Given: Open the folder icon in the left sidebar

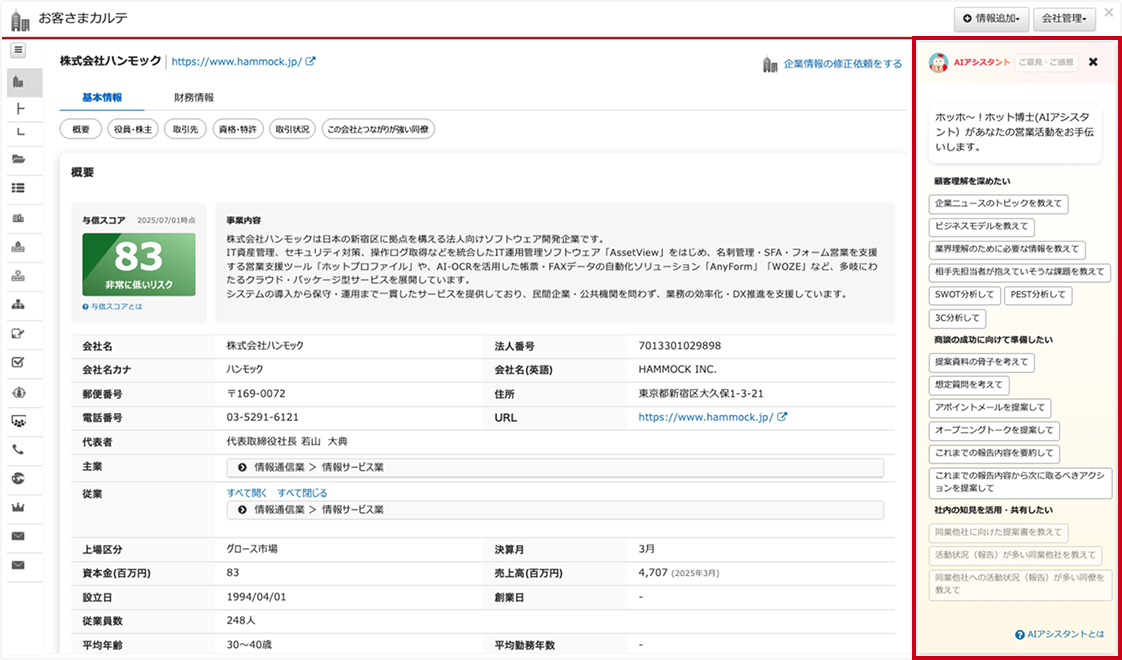Looking at the screenshot, I should coord(19,159).
